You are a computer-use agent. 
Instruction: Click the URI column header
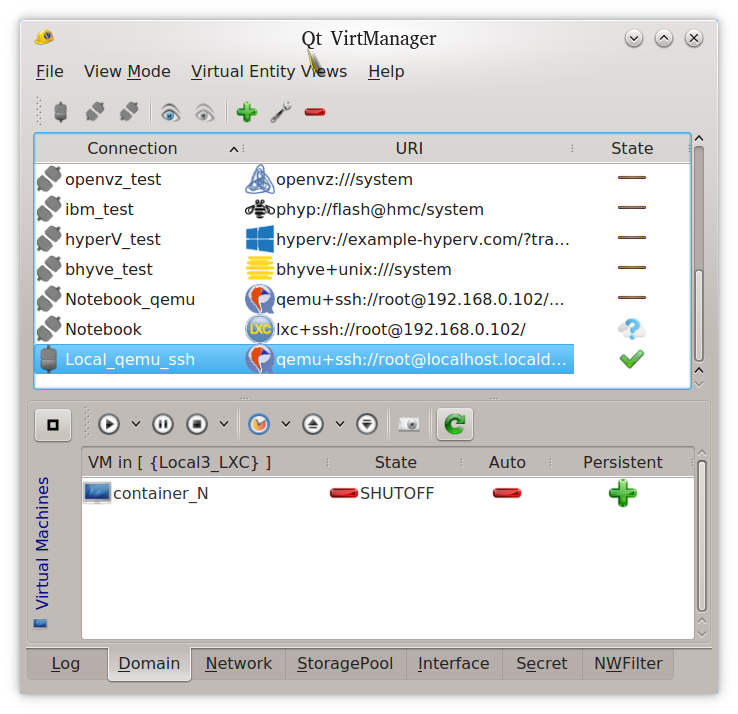tap(409, 149)
